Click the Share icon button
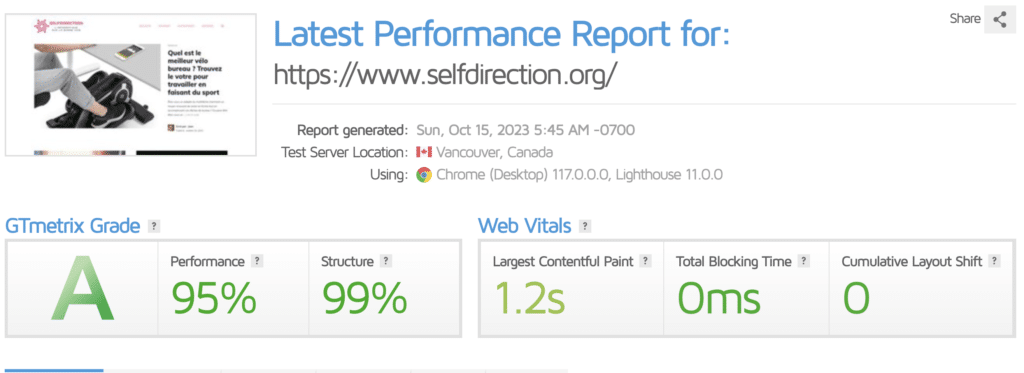The image size is (1024, 373). point(1000,19)
